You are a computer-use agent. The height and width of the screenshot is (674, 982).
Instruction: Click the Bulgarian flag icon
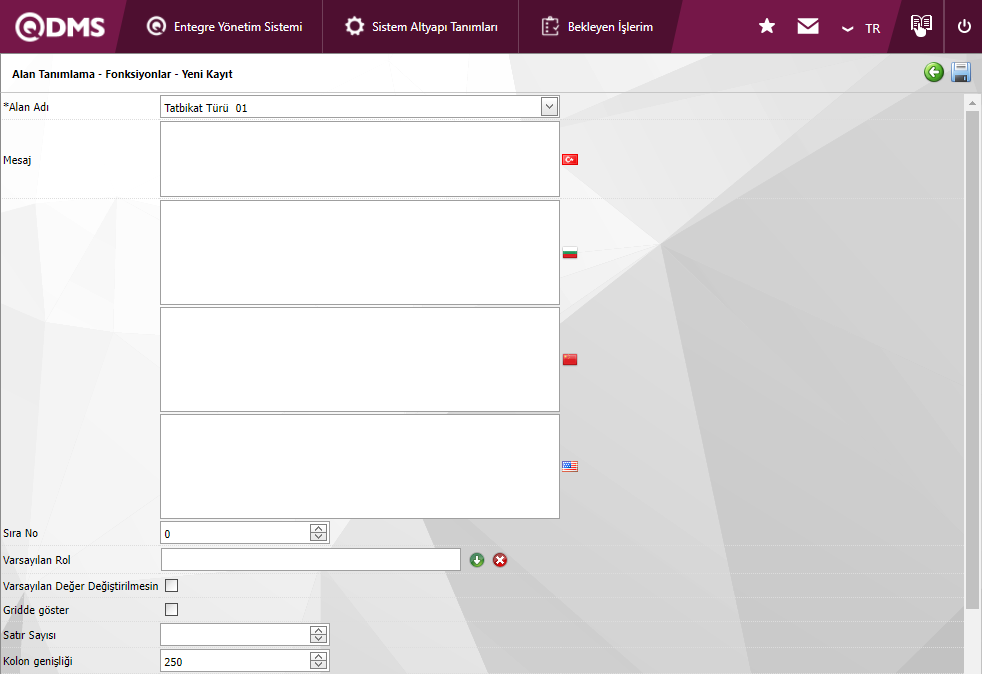click(x=570, y=253)
